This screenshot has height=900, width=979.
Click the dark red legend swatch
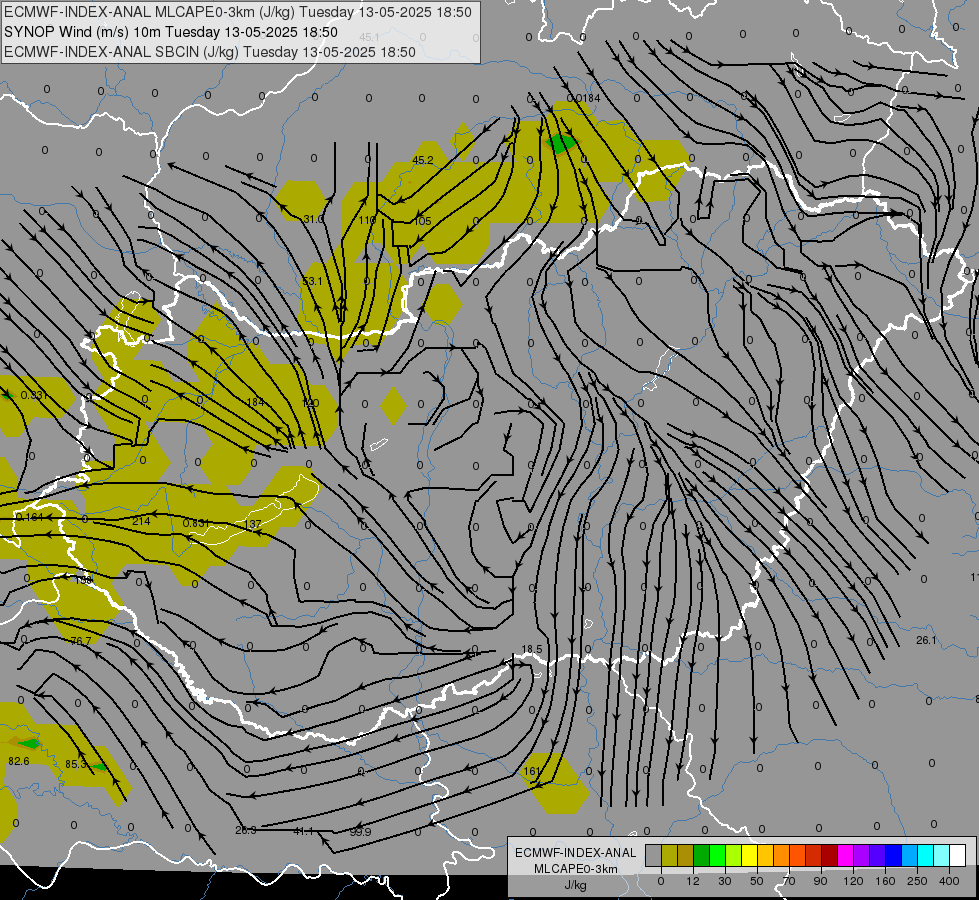point(829,856)
